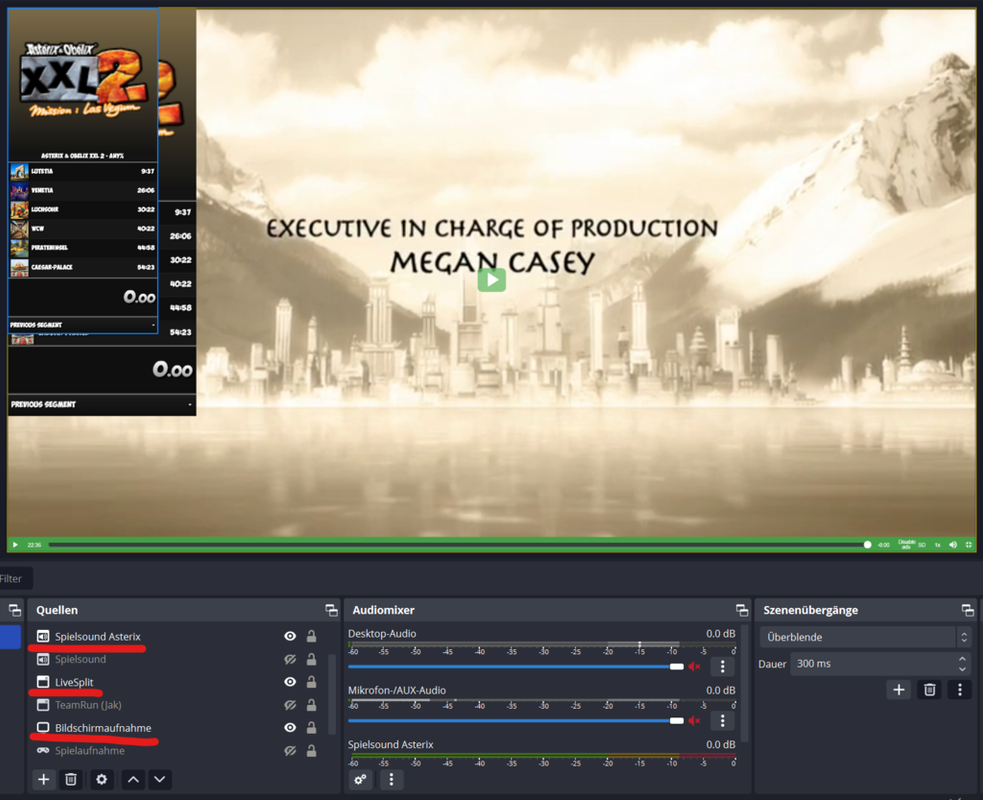Select the Spielsound source row
This screenshot has width=983, height=800.
pos(177,659)
